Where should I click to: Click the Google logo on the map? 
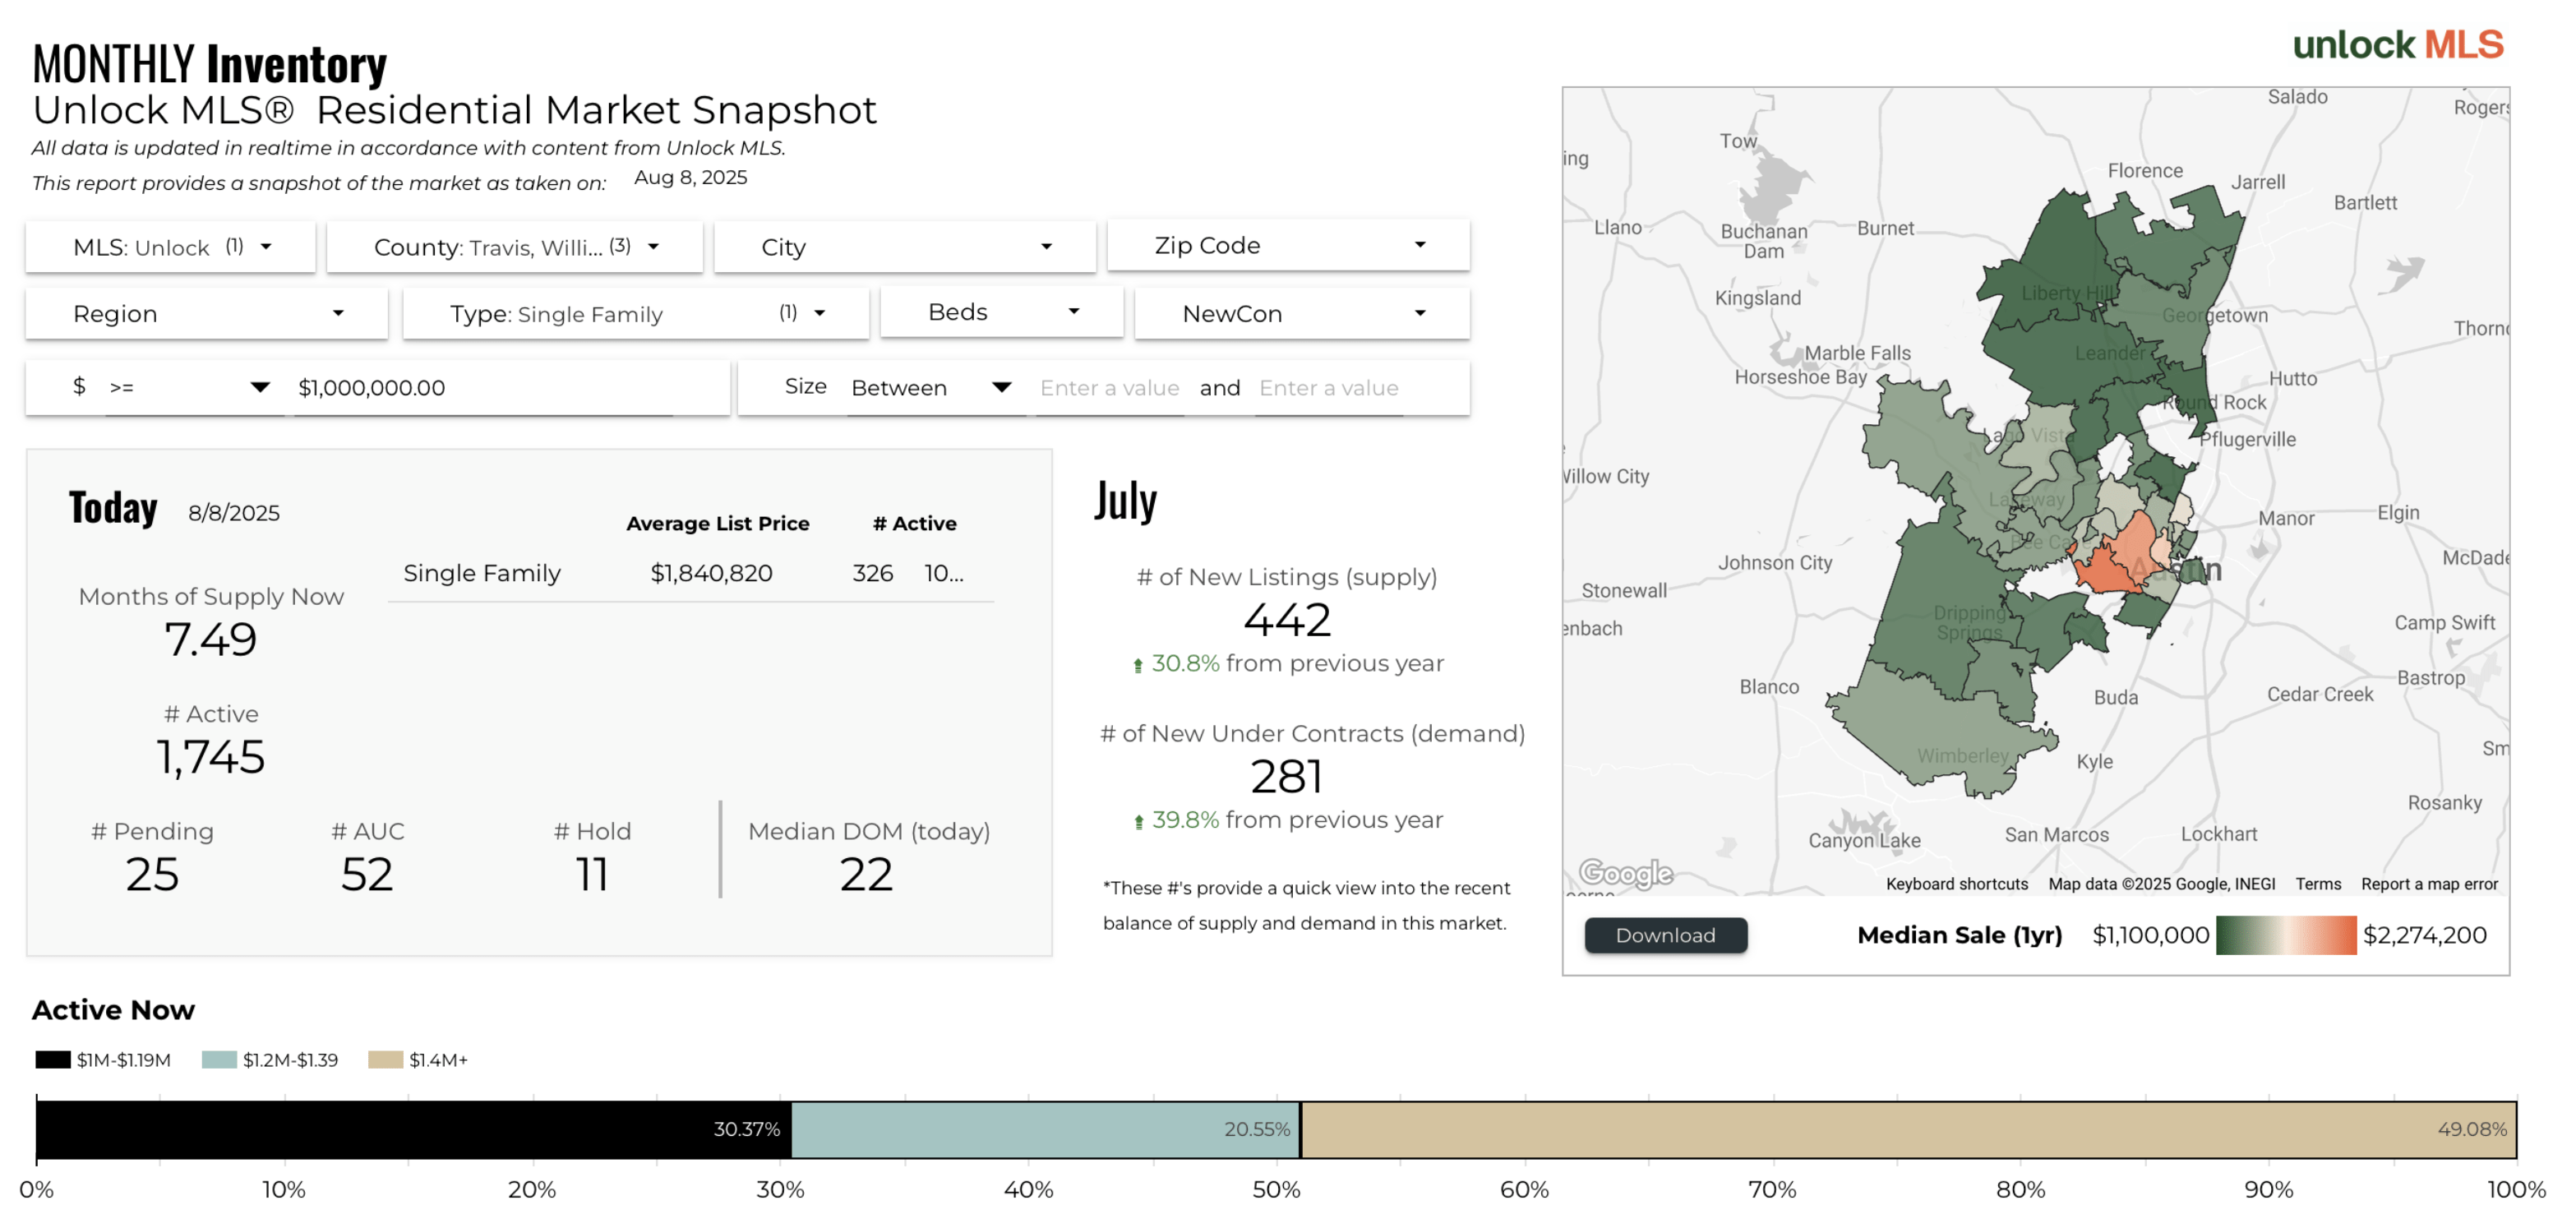(1625, 873)
